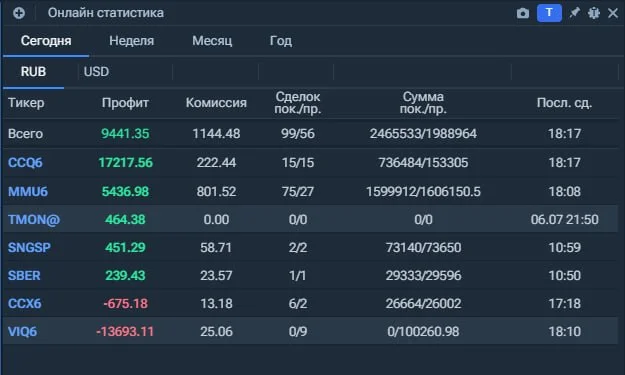625x375 pixels.
Task: Click the plus icon beside Онлайн статистика
Action: point(19,13)
